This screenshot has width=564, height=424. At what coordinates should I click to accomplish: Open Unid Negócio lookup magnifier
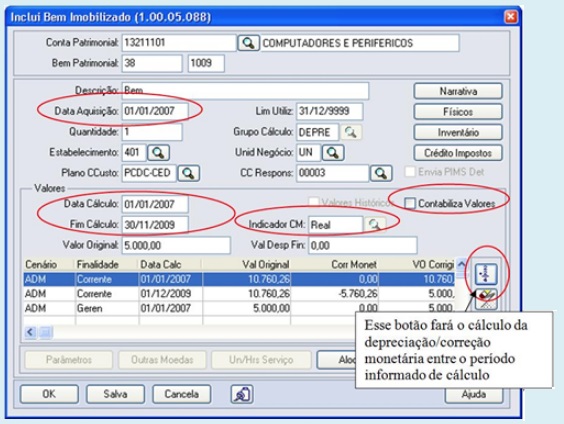point(333,153)
